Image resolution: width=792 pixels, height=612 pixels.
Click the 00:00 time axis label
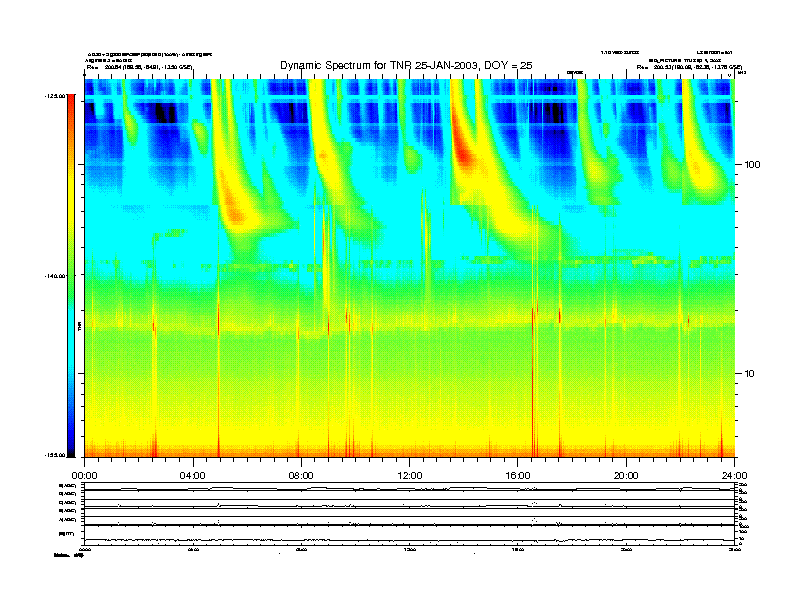point(84,476)
